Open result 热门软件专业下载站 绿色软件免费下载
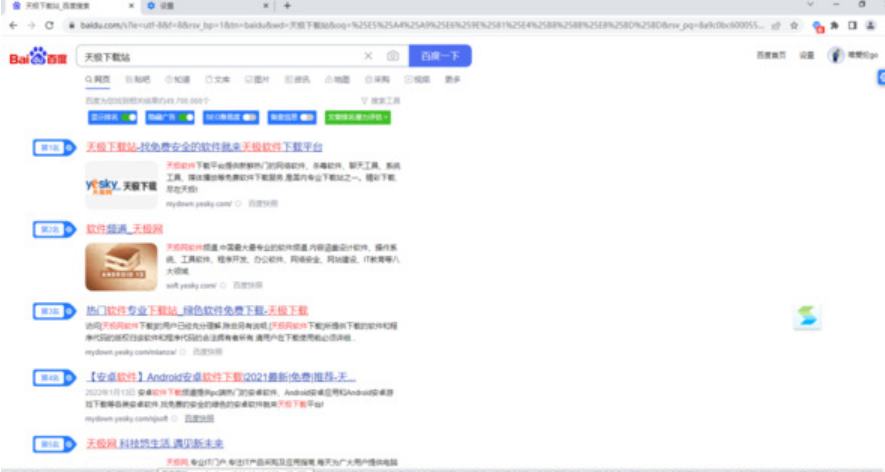The image size is (885, 472). coord(197,311)
